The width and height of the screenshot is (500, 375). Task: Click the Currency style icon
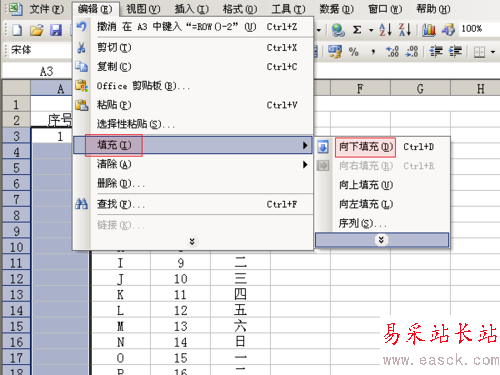pyautogui.click(x=335, y=52)
